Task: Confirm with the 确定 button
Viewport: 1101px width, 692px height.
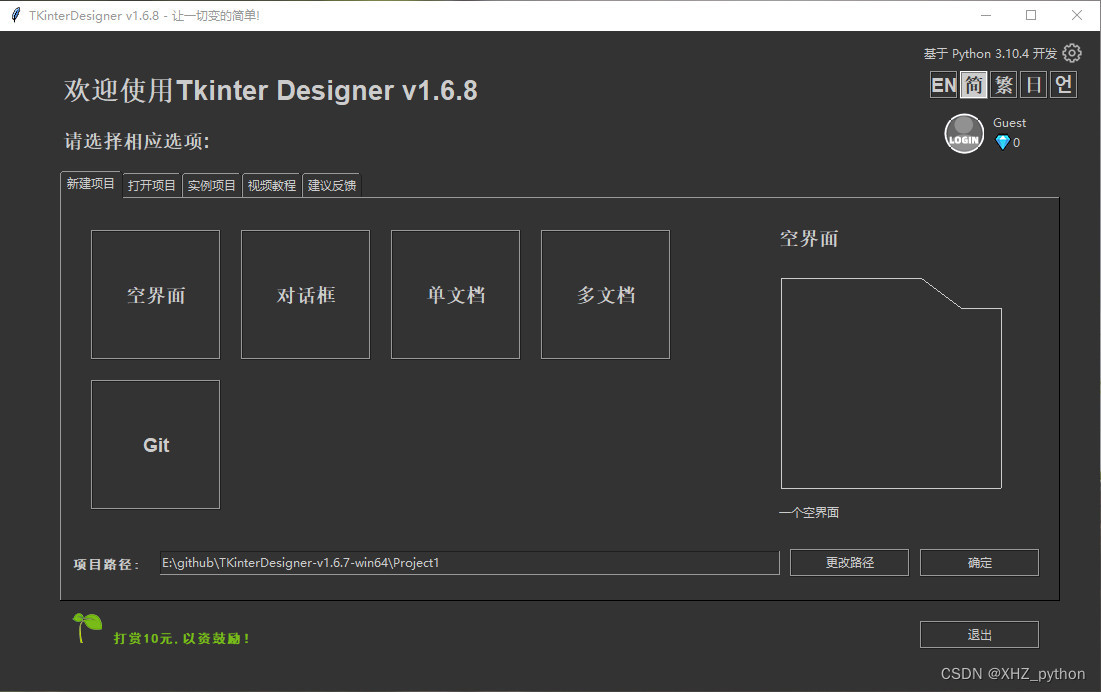Action: click(x=980, y=563)
